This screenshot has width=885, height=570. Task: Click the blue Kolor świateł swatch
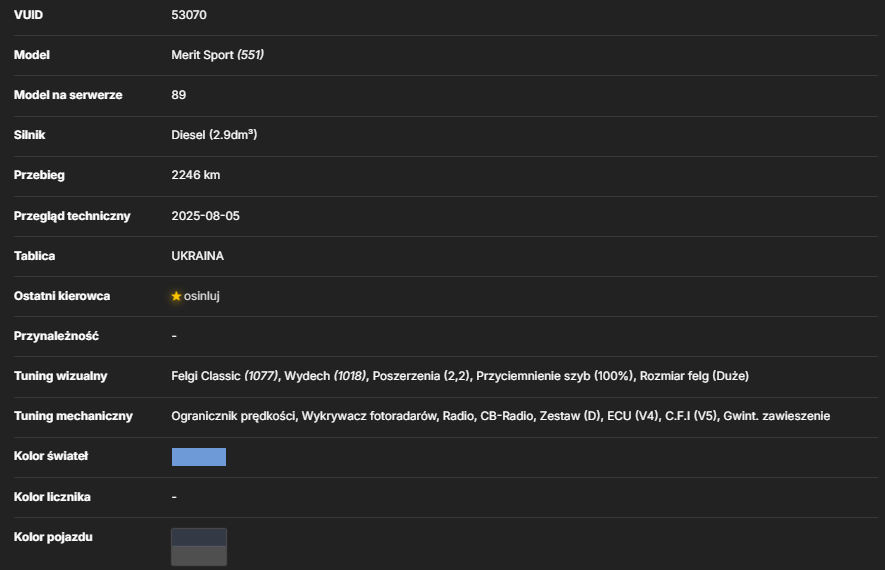tap(199, 457)
